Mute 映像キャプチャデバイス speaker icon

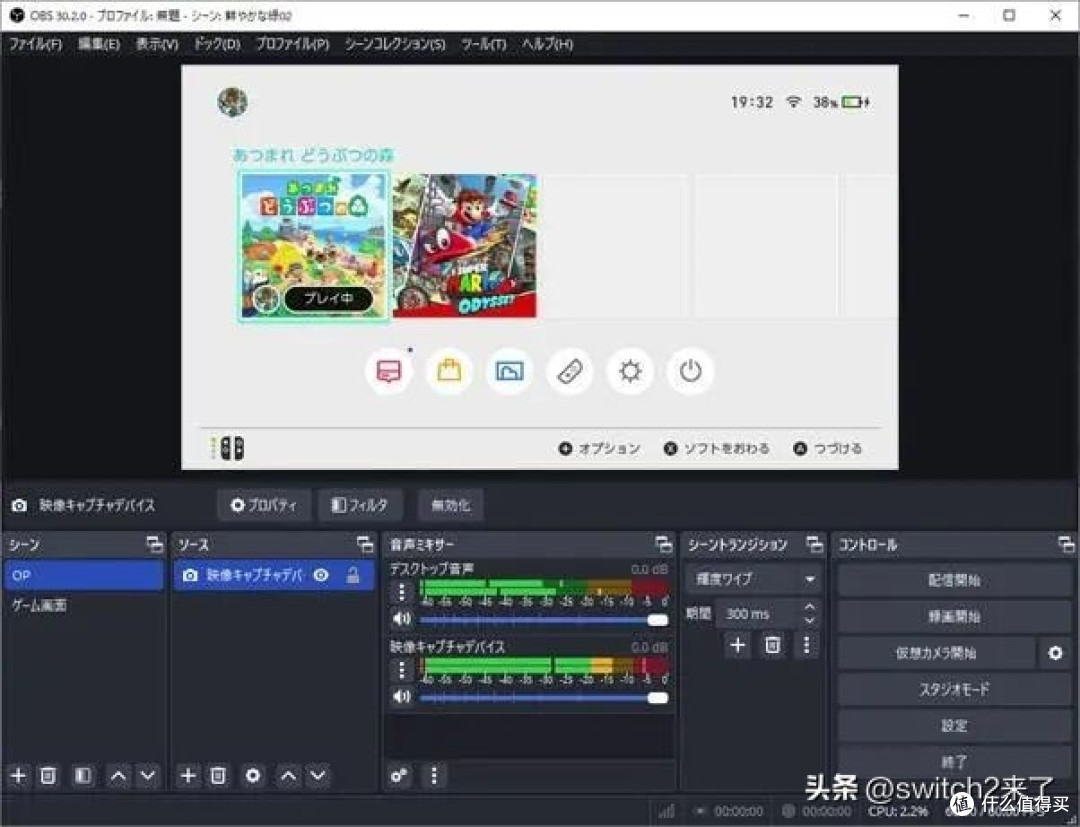pos(402,697)
